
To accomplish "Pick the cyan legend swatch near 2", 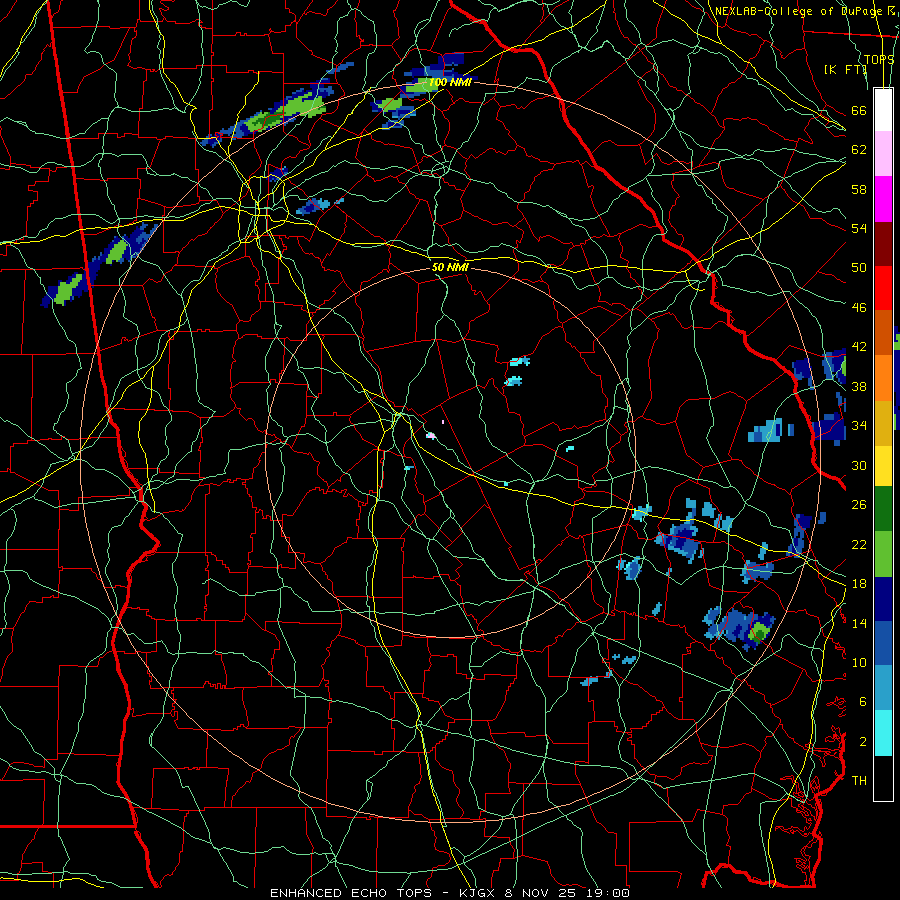I will (x=883, y=733).
